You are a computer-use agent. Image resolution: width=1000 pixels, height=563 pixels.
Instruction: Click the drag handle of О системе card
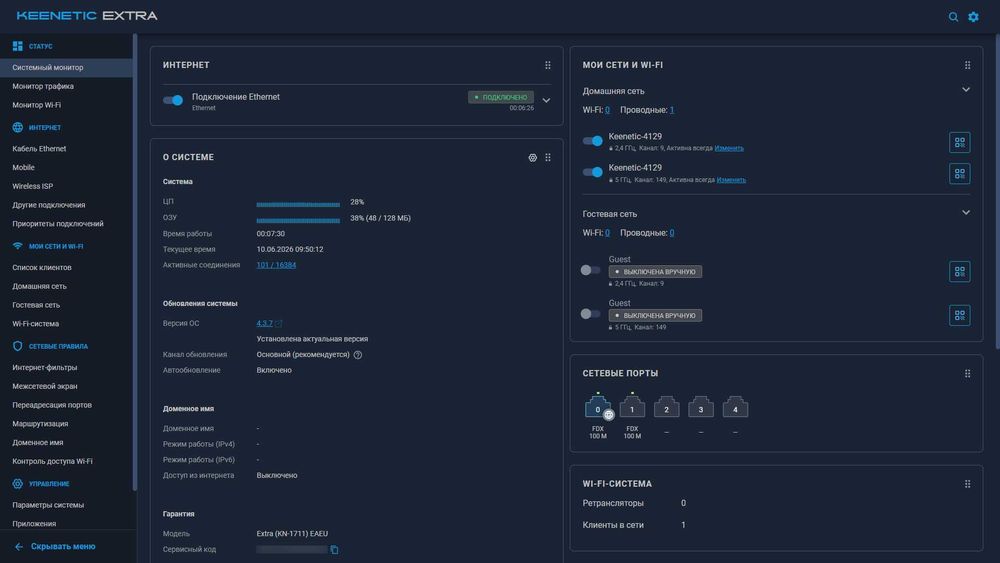point(548,157)
